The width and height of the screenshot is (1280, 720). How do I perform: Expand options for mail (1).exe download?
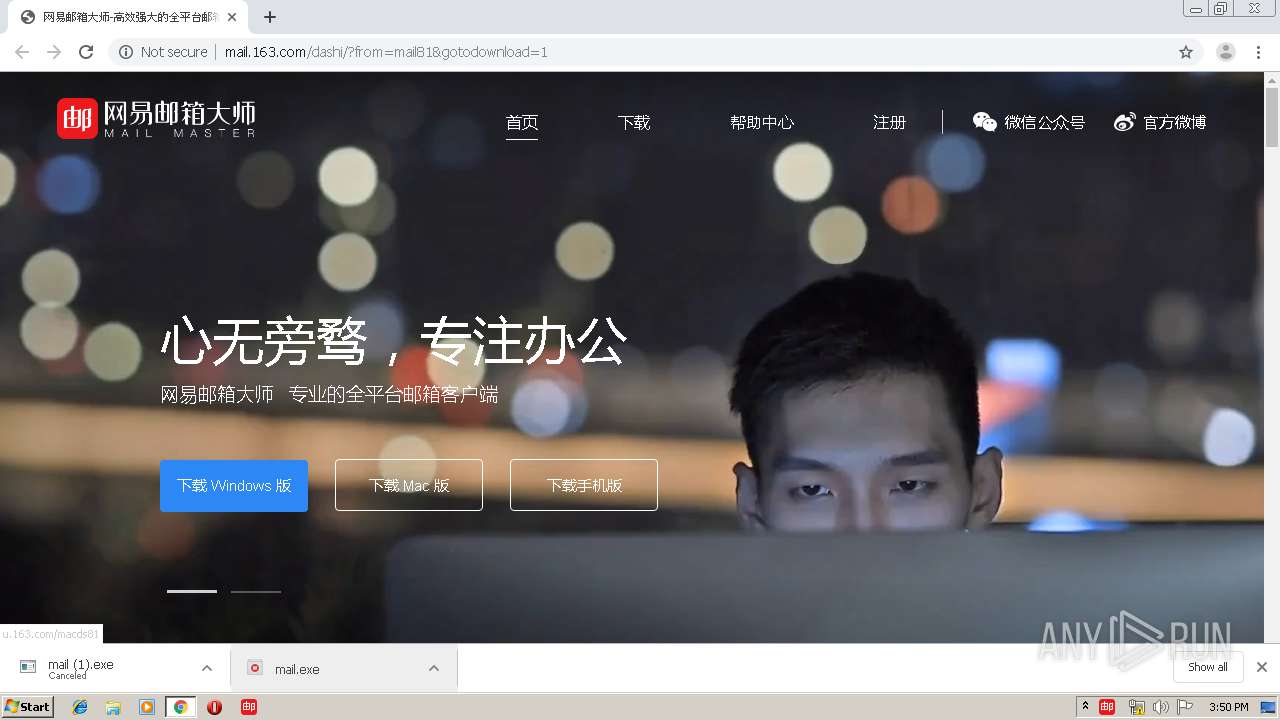point(207,668)
